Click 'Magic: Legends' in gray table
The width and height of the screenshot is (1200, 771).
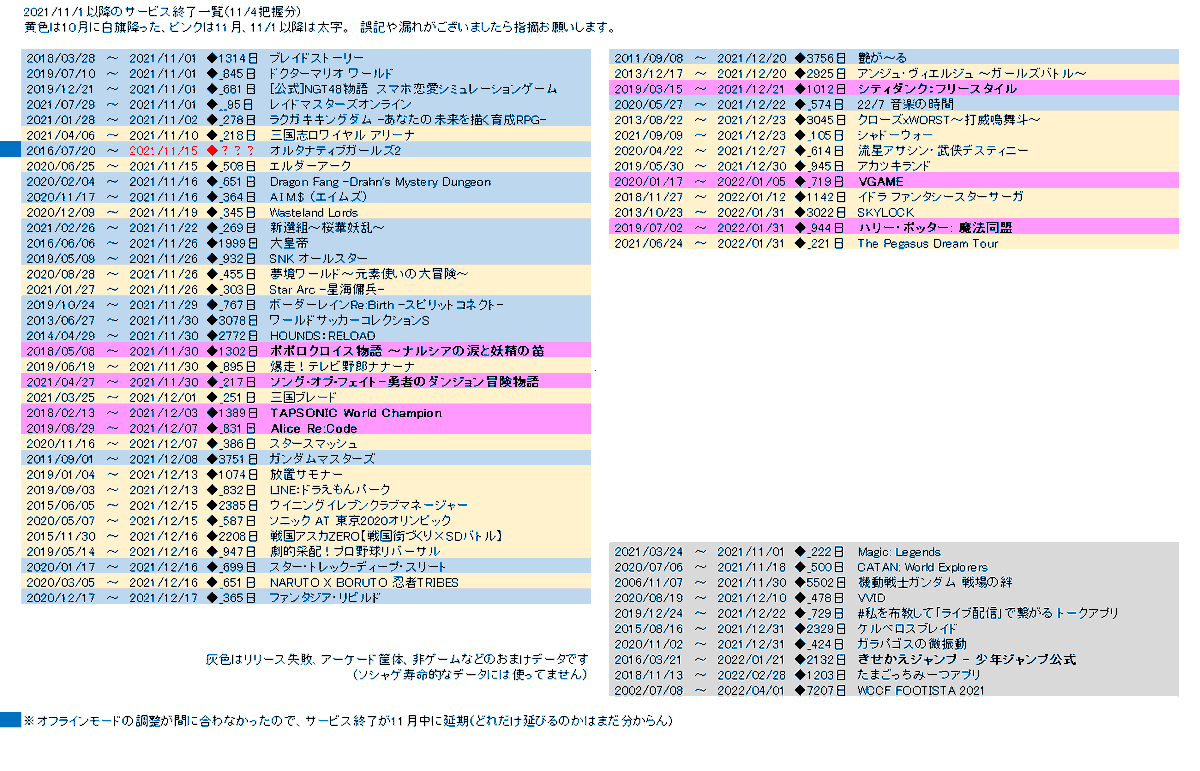coord(898,552)
